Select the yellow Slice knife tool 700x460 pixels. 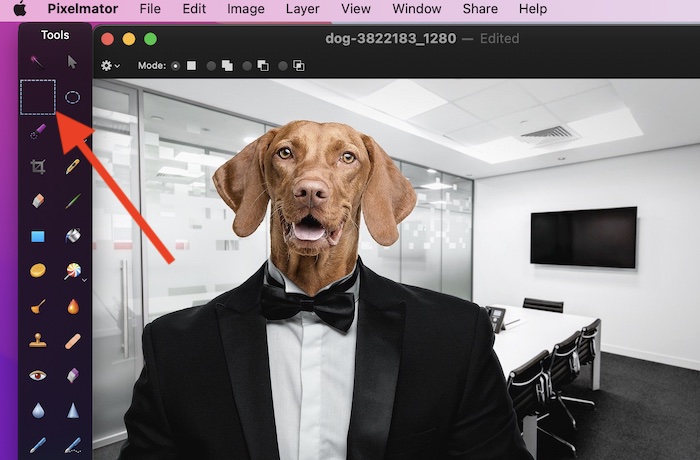[x=73, y=166]
